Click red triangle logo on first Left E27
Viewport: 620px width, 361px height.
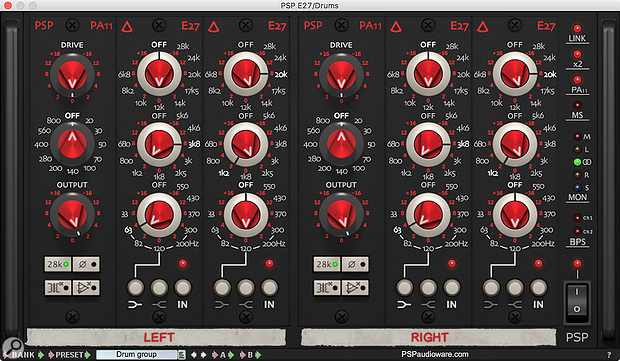127,27
